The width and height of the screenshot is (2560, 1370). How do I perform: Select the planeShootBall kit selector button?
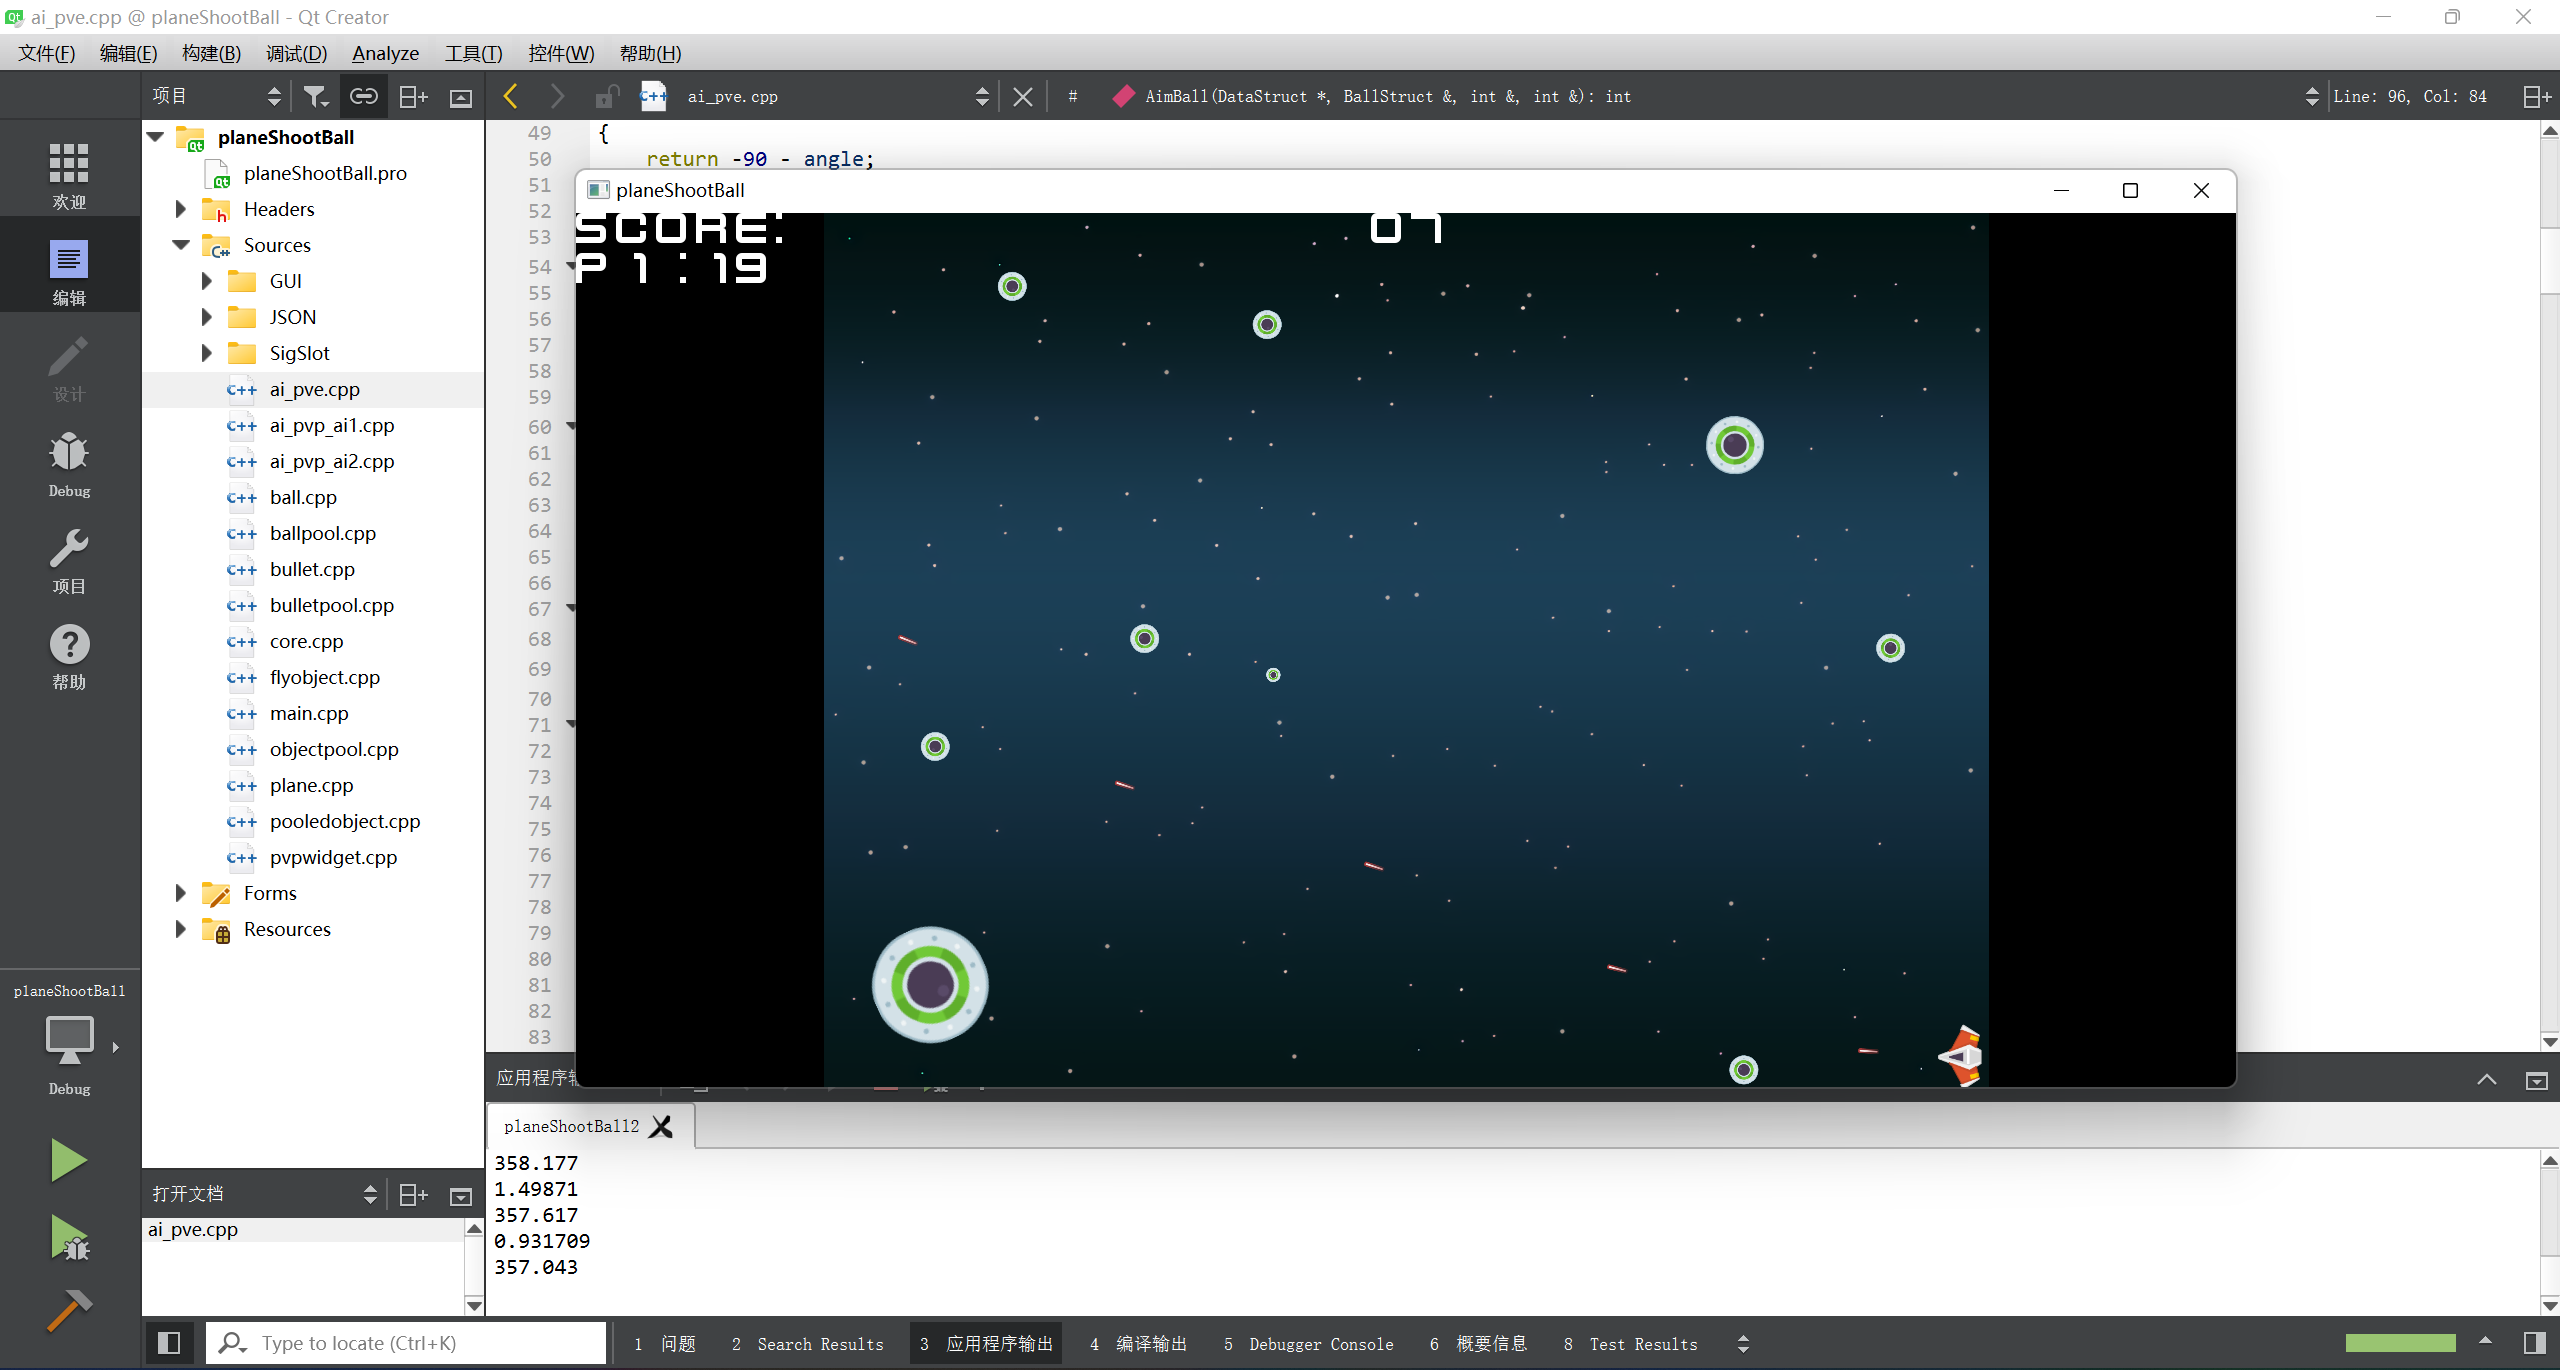[69, 1040]
